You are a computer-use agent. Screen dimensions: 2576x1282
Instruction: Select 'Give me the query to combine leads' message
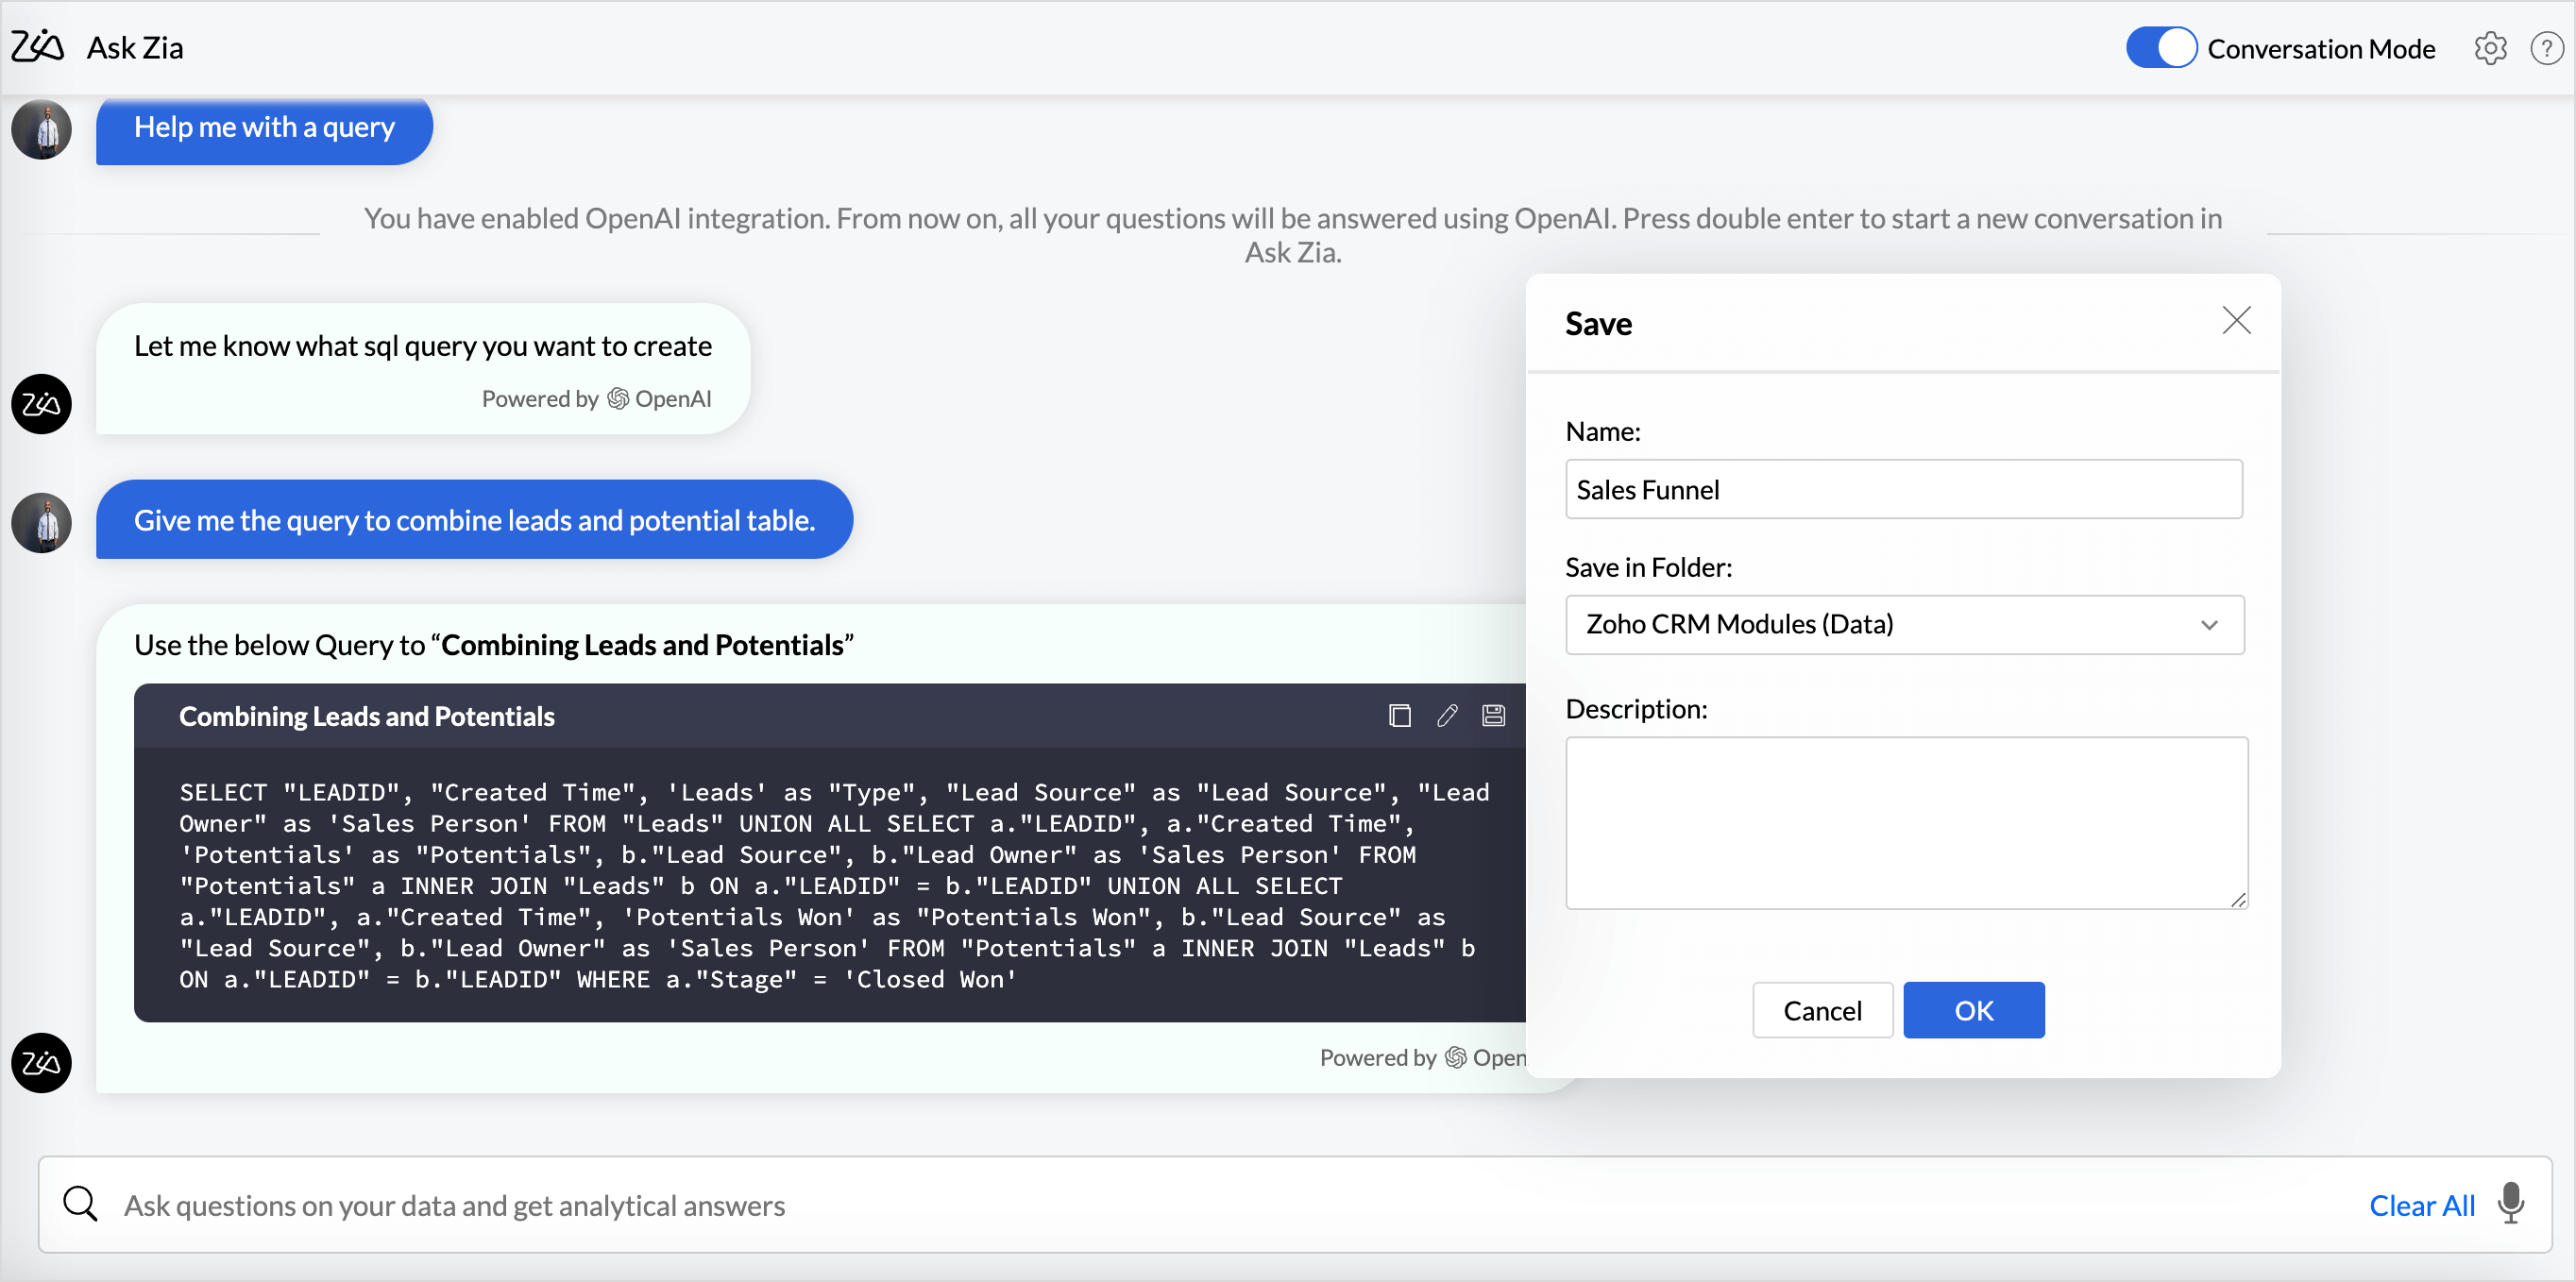coord(474,519)
